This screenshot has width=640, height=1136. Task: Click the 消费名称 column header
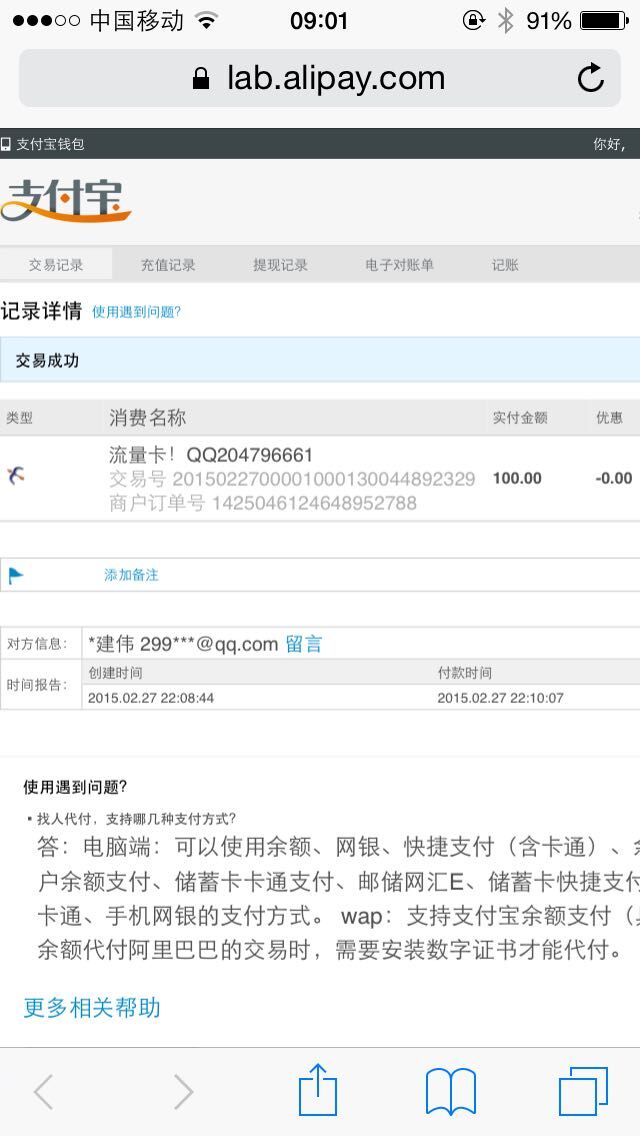[x=148, y=417]
